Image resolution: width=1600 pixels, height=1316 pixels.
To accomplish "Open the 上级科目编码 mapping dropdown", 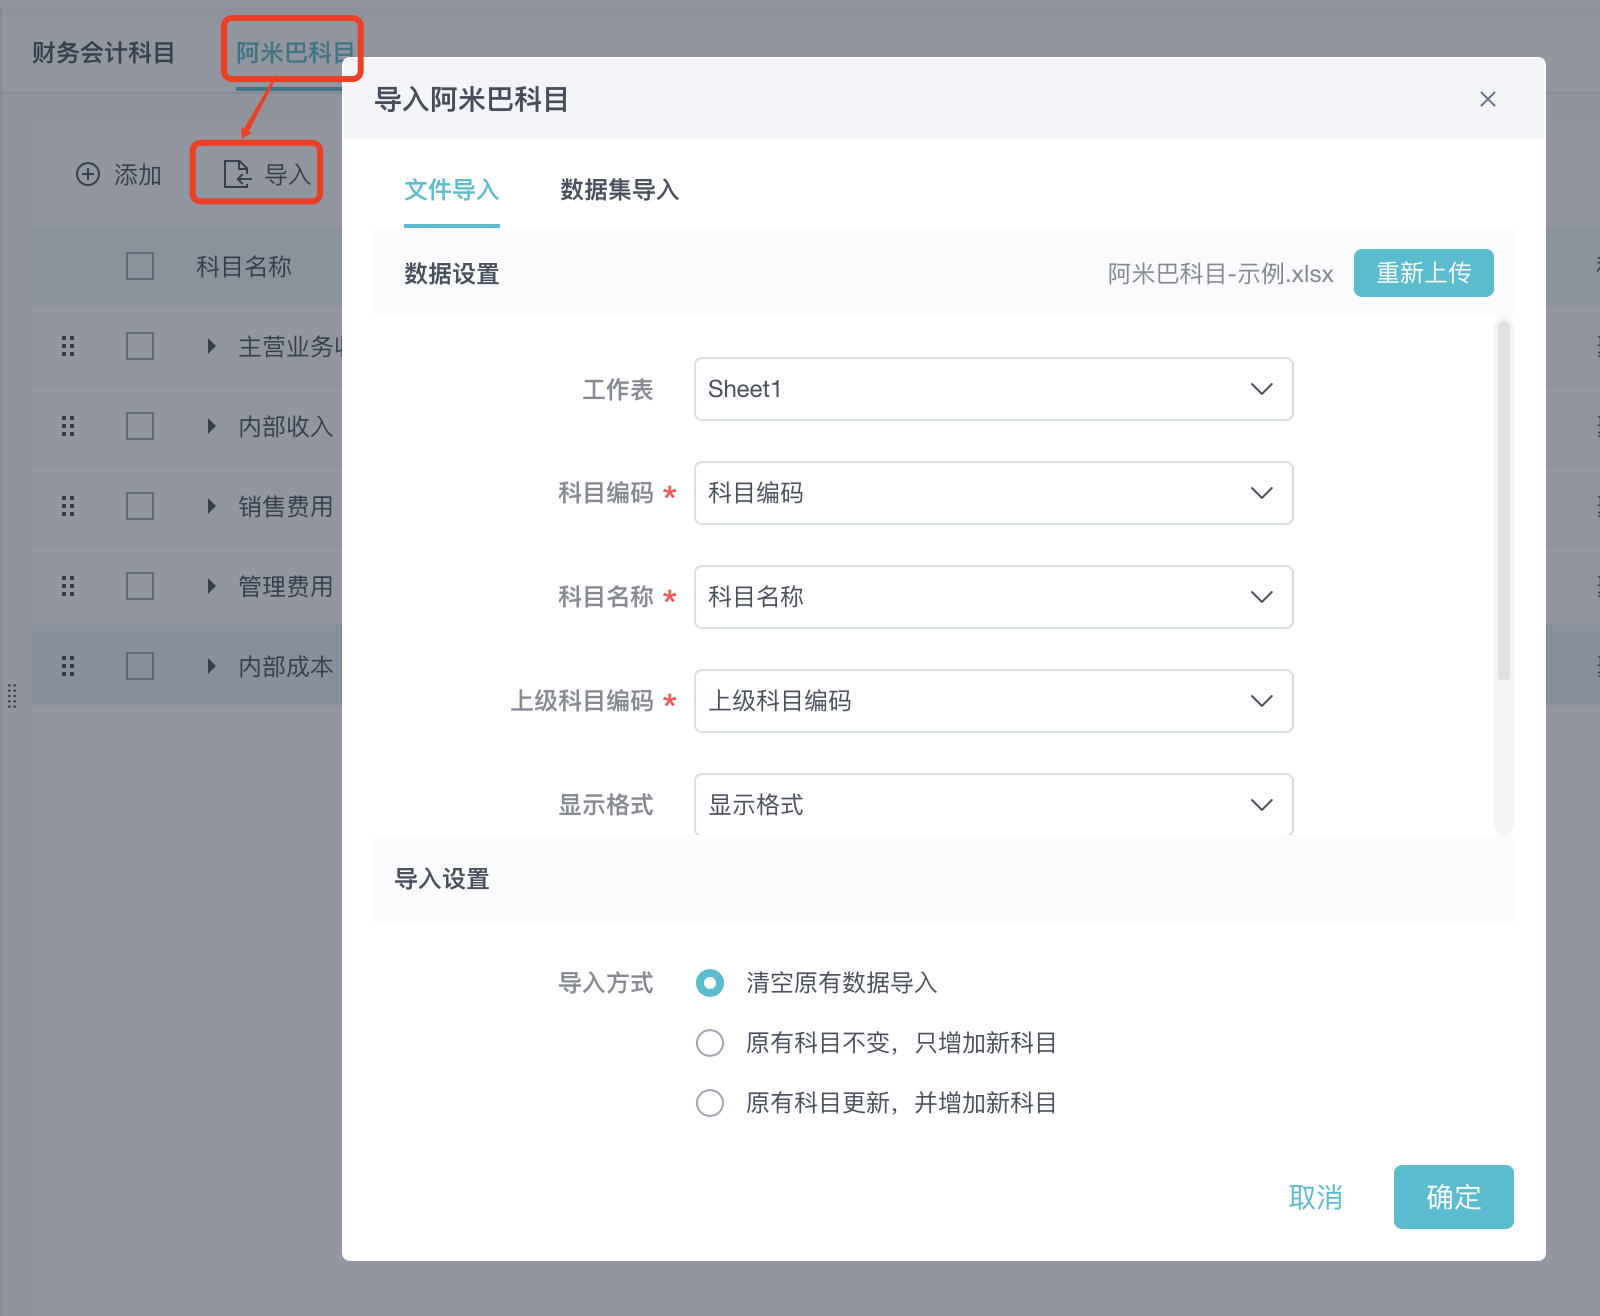I will 993,701.
